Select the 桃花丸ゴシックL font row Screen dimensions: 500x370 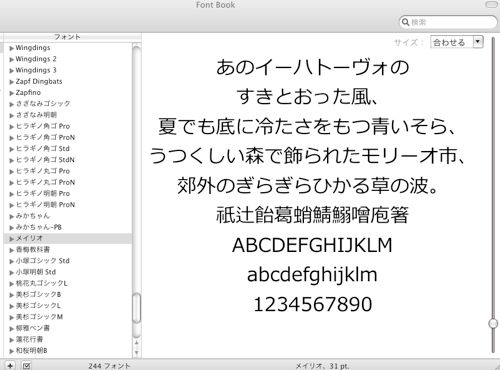click(68, 283)
